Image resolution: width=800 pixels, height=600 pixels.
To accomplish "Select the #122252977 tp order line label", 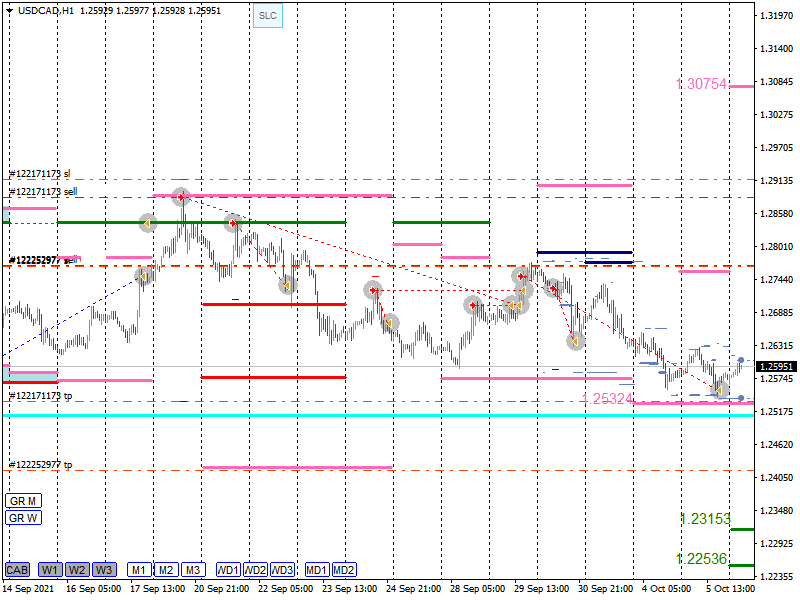I will (x=40, y=465).
